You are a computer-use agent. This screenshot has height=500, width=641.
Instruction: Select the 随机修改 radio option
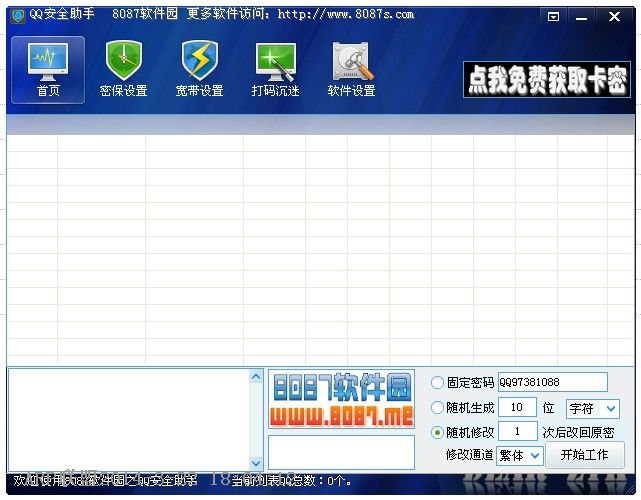click(x=437, y=433)
